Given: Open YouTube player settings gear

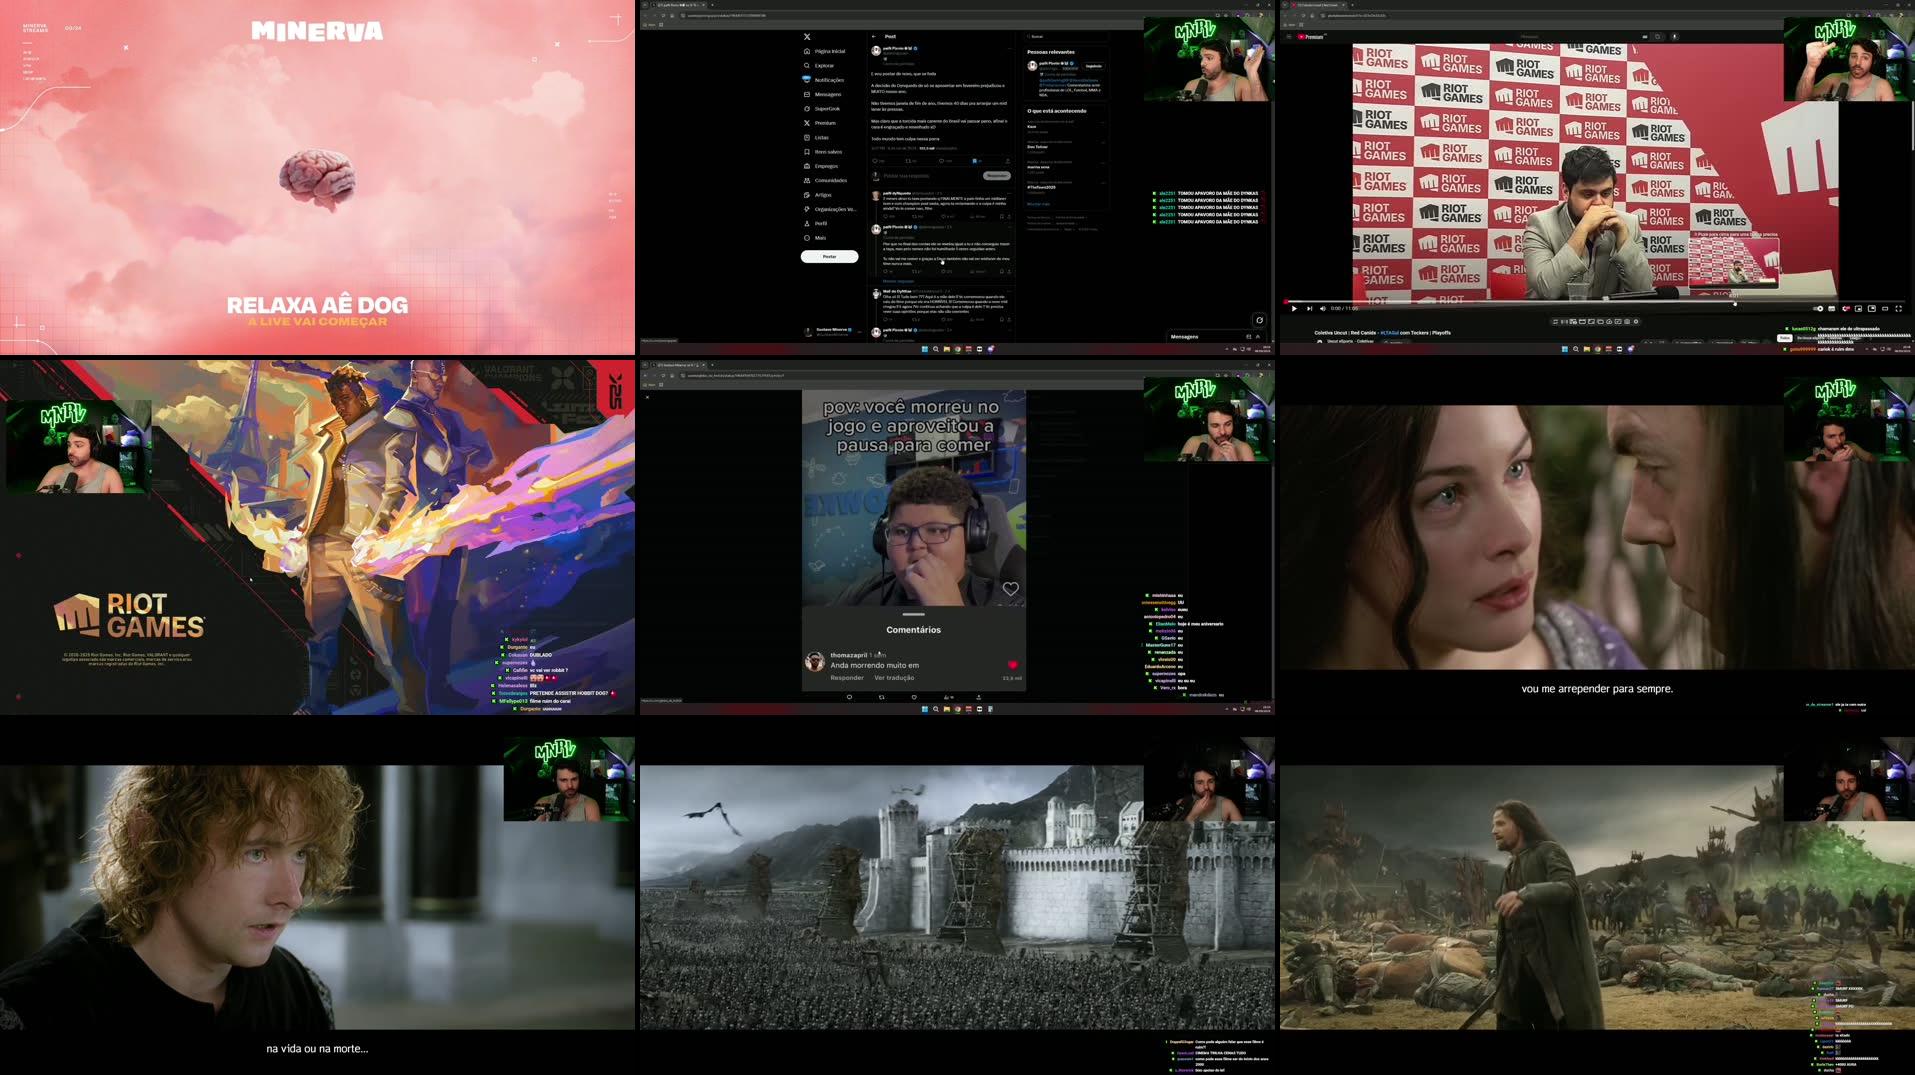Looking at the screenshot, I should point(1846,308).
